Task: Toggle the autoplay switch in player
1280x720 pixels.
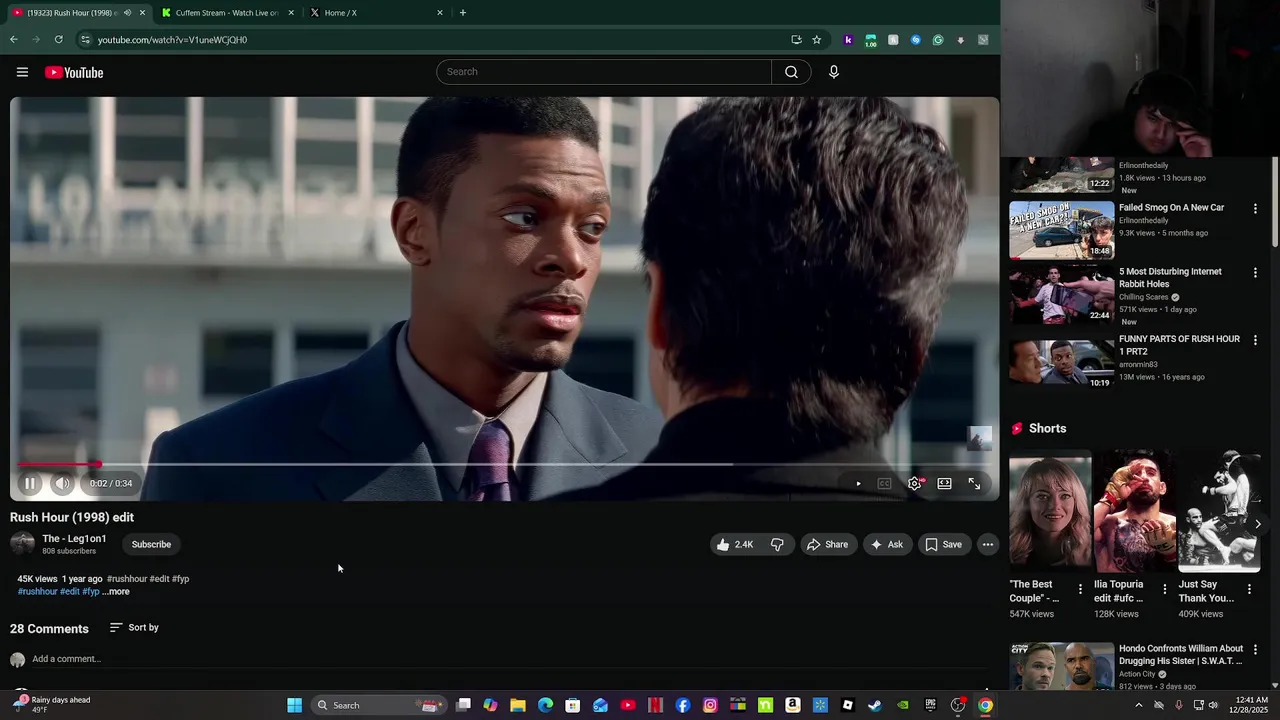Action: coord(857,484)
